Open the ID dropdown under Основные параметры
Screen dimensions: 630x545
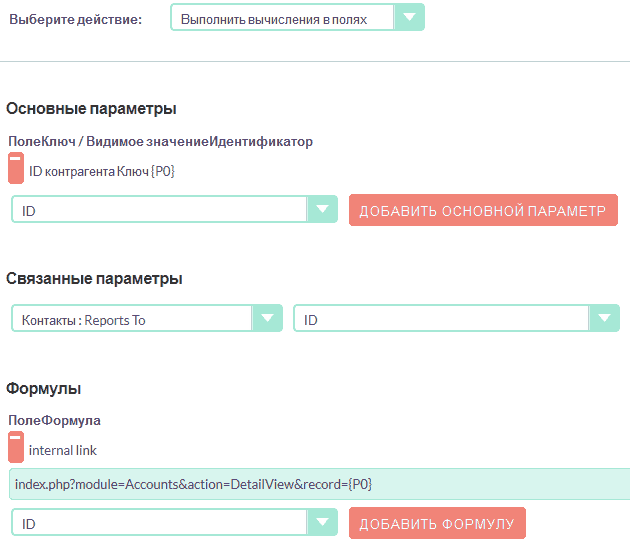tap(174, 209)
